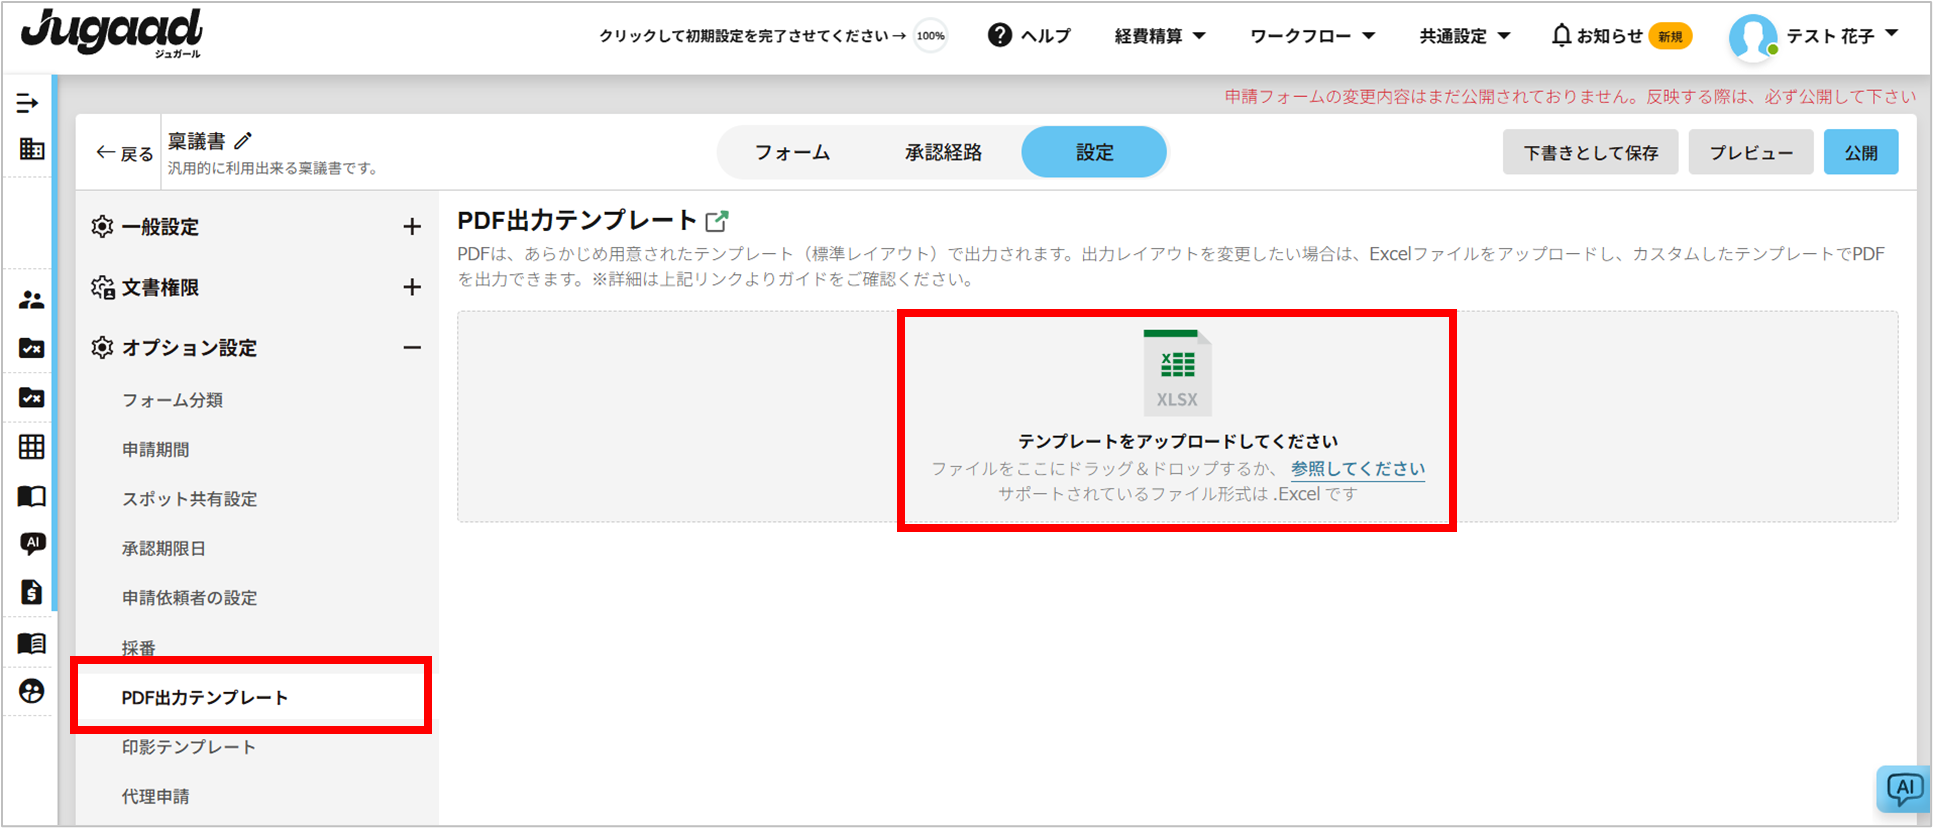
Task: Open the AI chat assistant icon at bottom right
Action: (1902, 789)
